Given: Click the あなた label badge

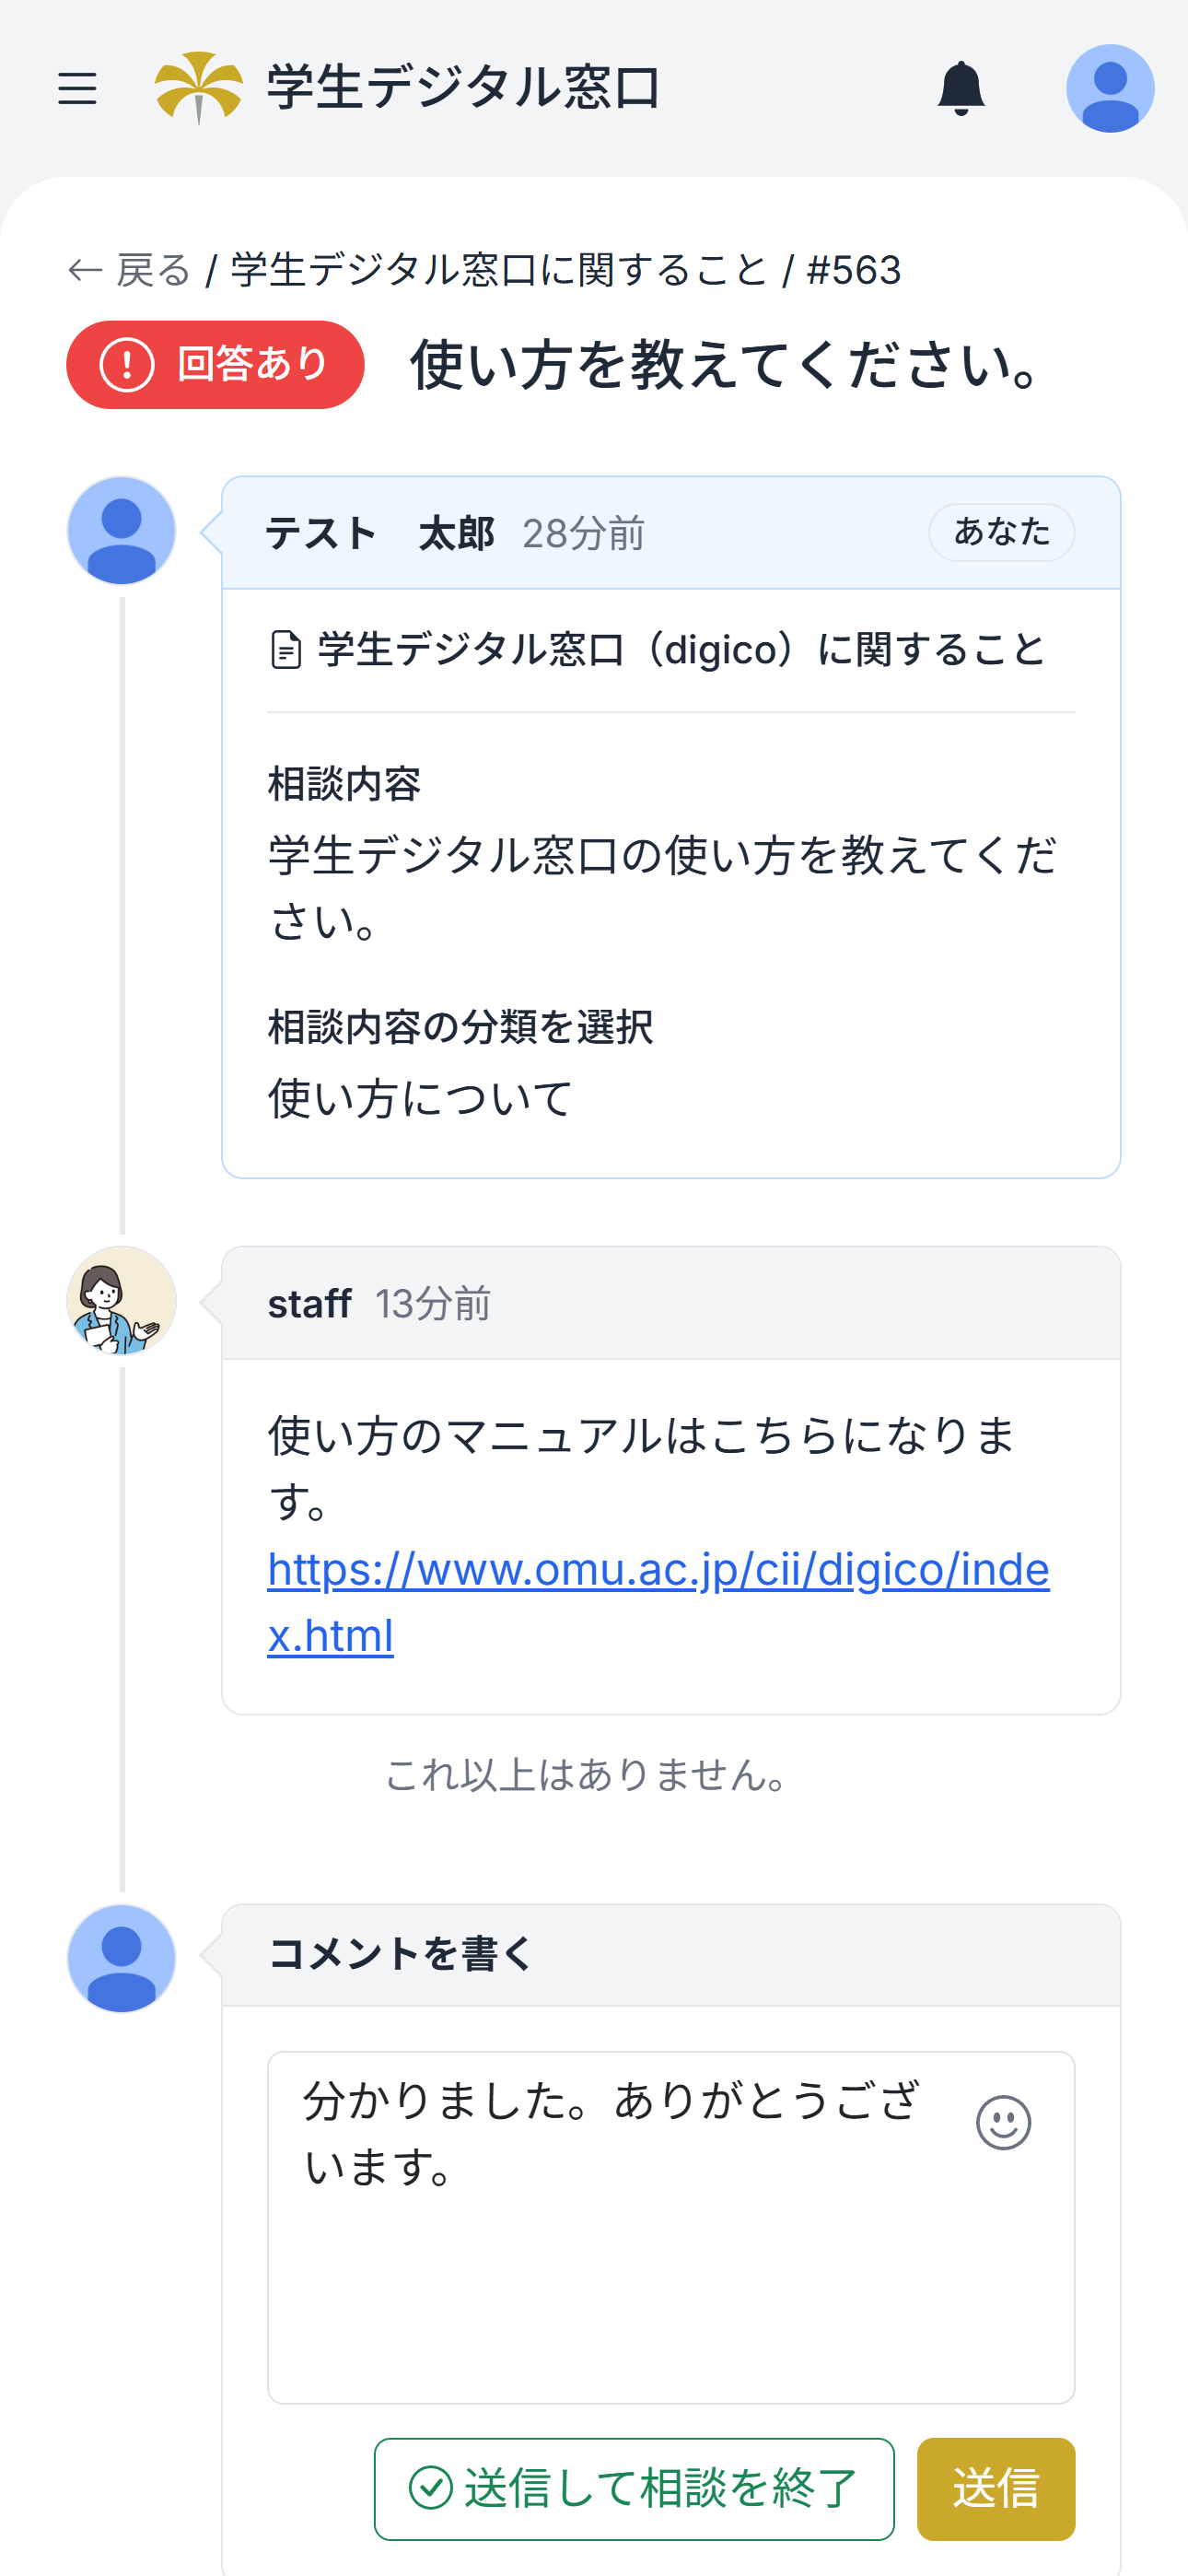Looking at the screenshot, I should coord(1001,532).
